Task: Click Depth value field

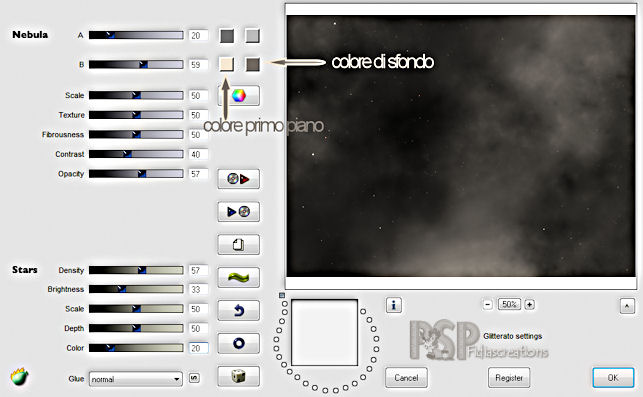Action: click(x=198, y=329)
